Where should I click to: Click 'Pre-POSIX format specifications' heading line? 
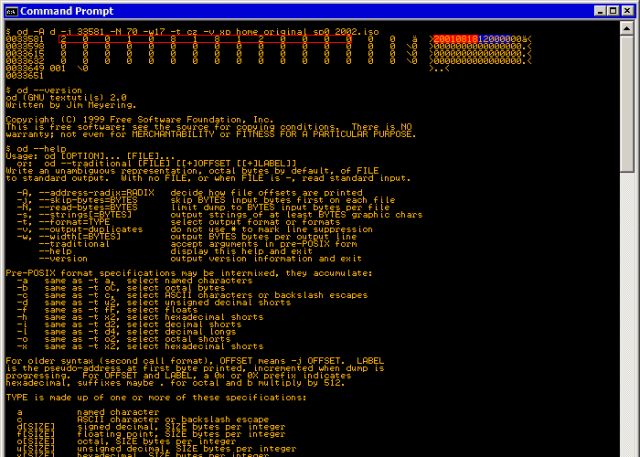click(x=189, y=273)
